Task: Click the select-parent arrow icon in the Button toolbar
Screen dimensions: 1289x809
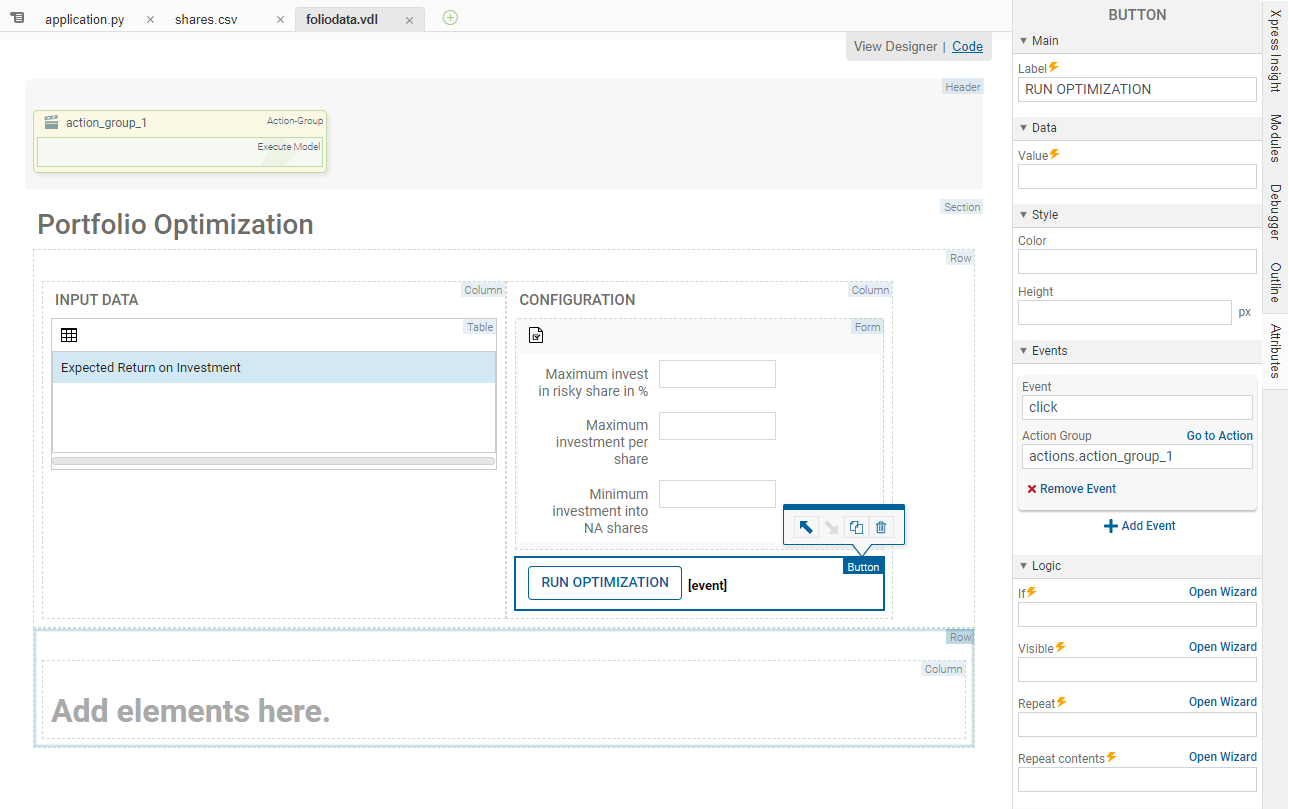Action: pyautogui.click(x=805, y=527)
